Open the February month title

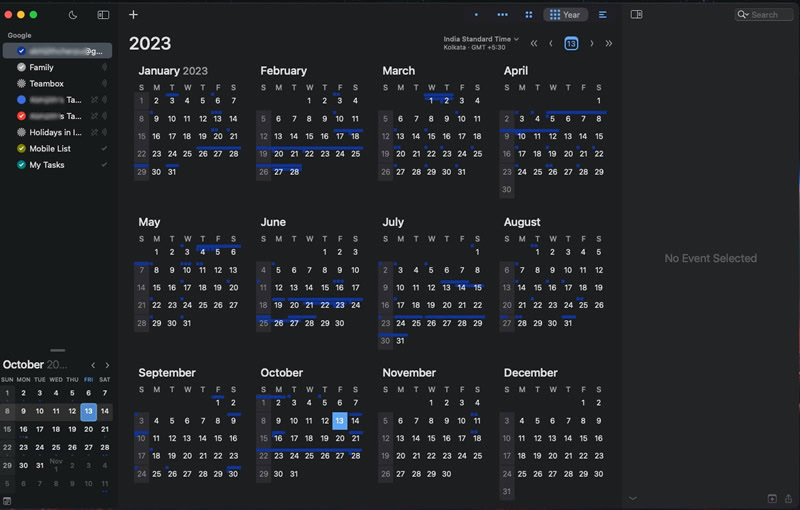(284, 71)
